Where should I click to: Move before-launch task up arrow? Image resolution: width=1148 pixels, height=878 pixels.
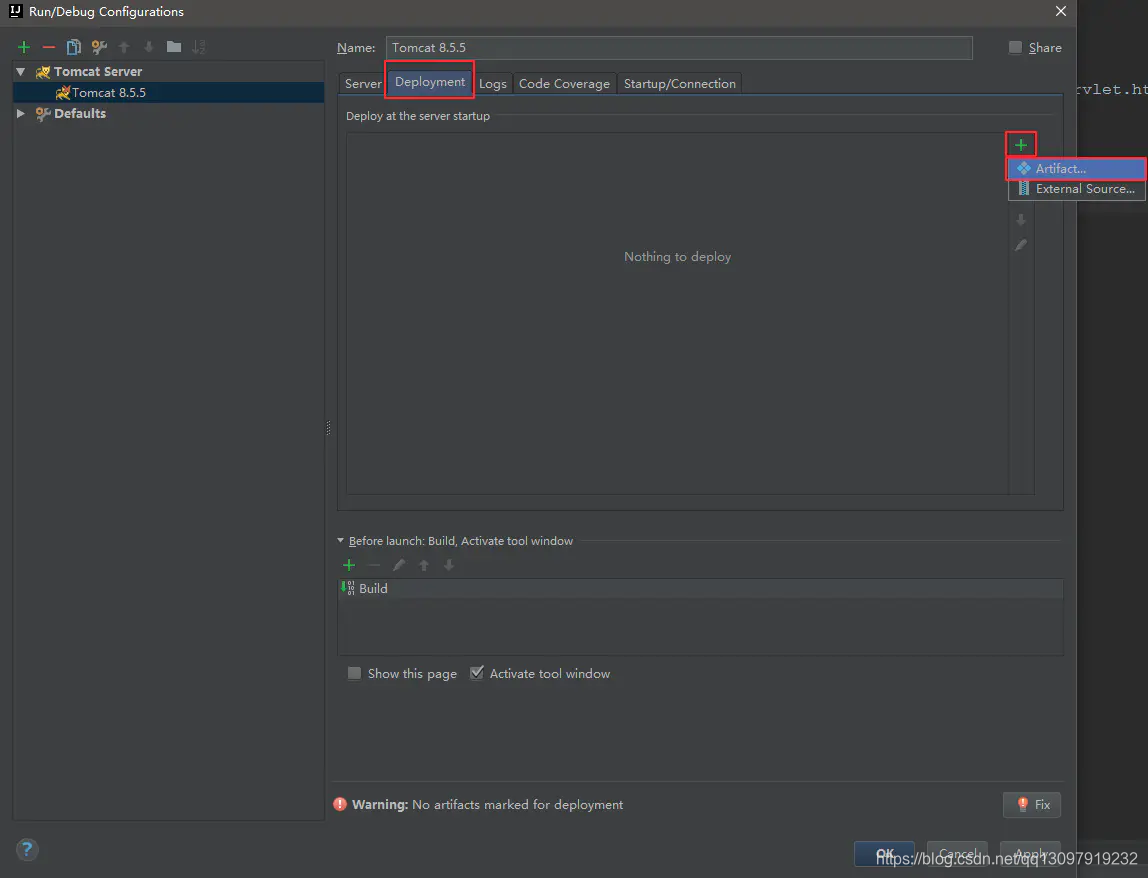tap(424, 565)
